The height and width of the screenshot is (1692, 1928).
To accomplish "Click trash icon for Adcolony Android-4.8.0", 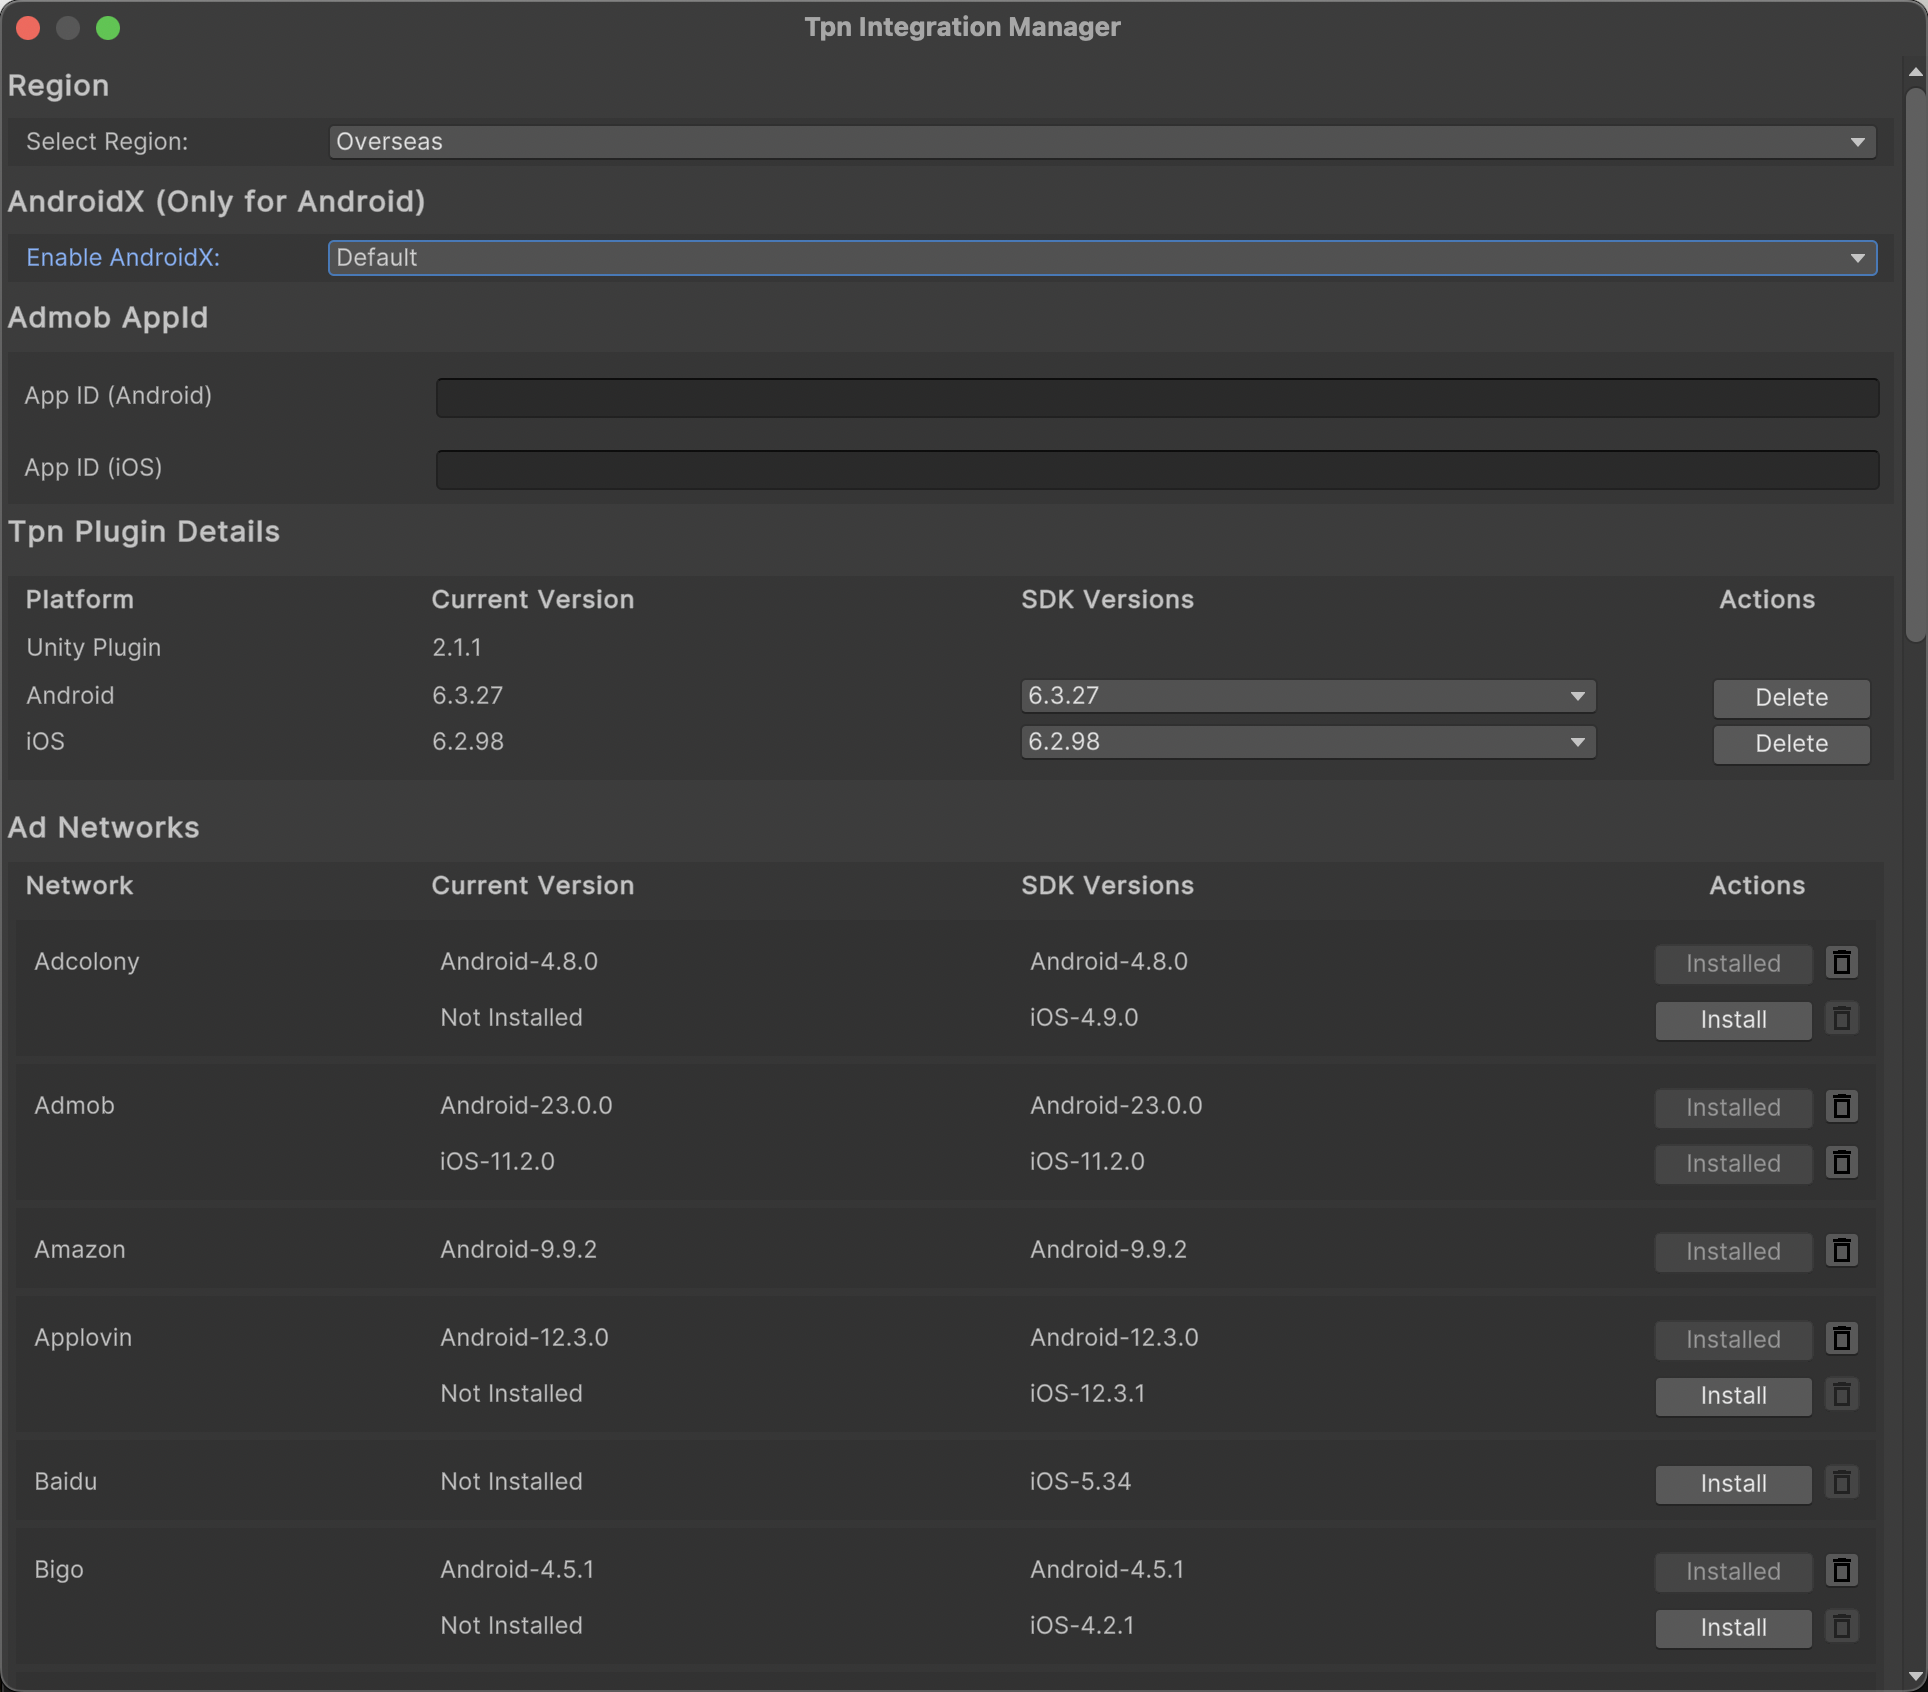I will 1841,962.
